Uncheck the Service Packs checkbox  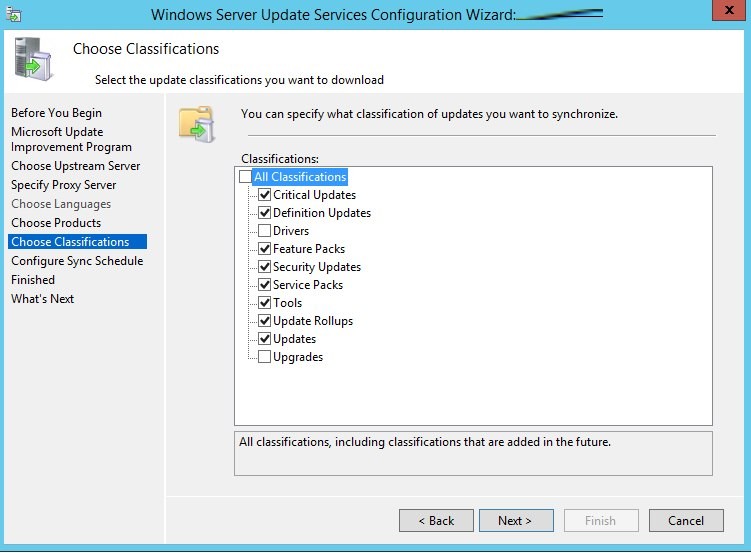coord(265,285)
